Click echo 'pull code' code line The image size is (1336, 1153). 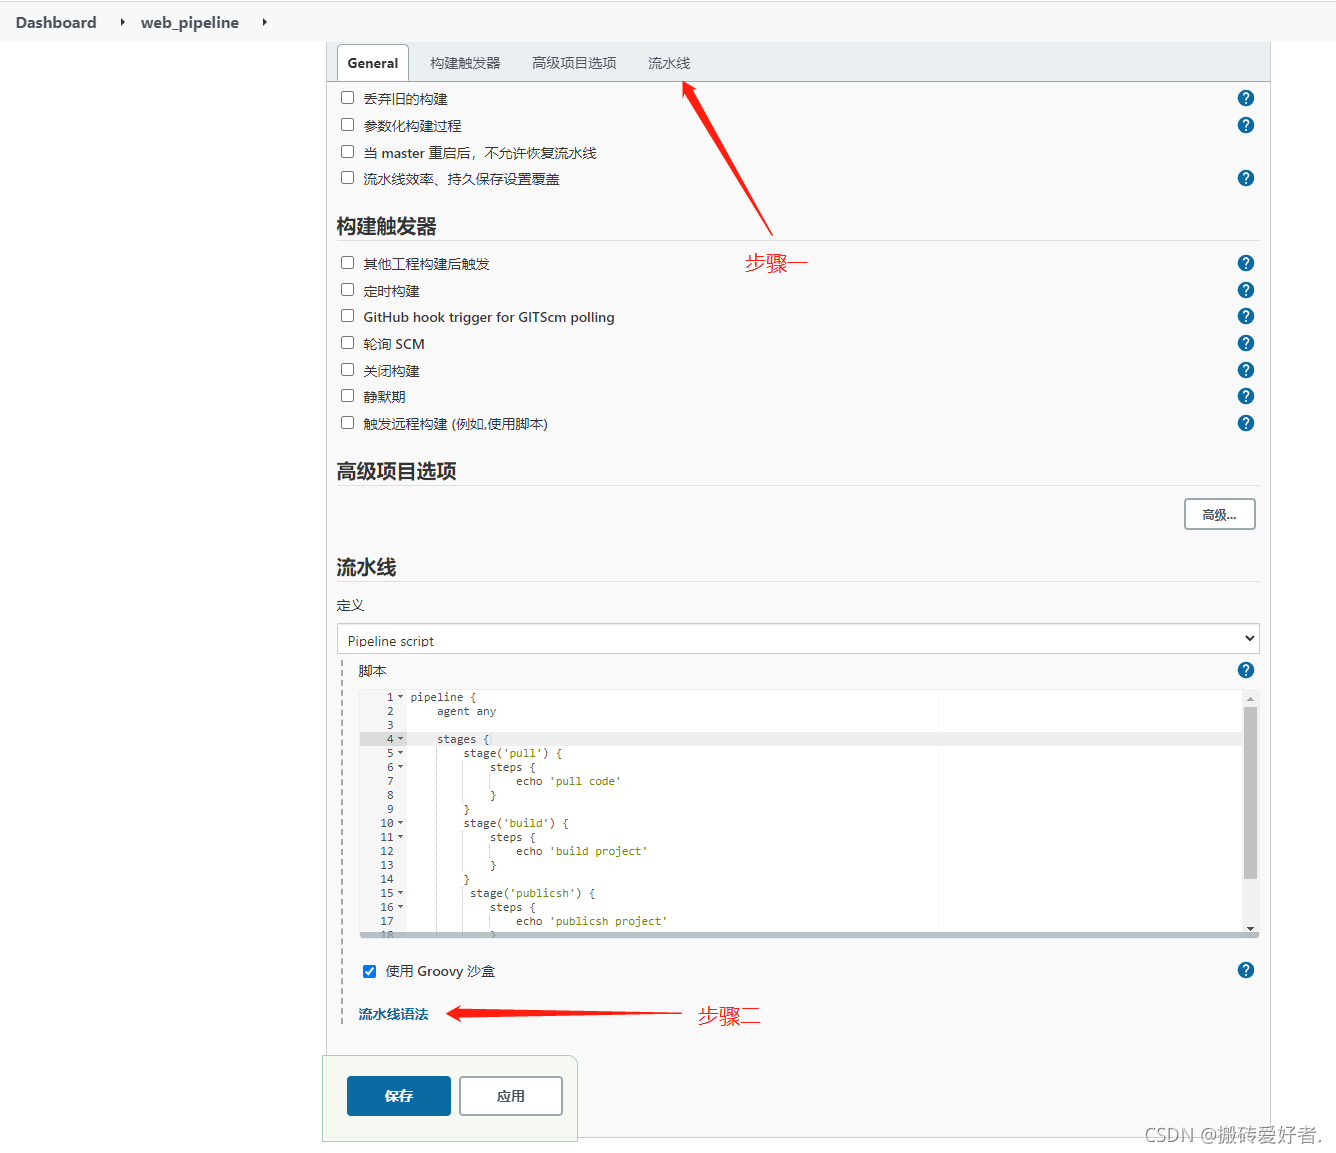click(568, 781)
